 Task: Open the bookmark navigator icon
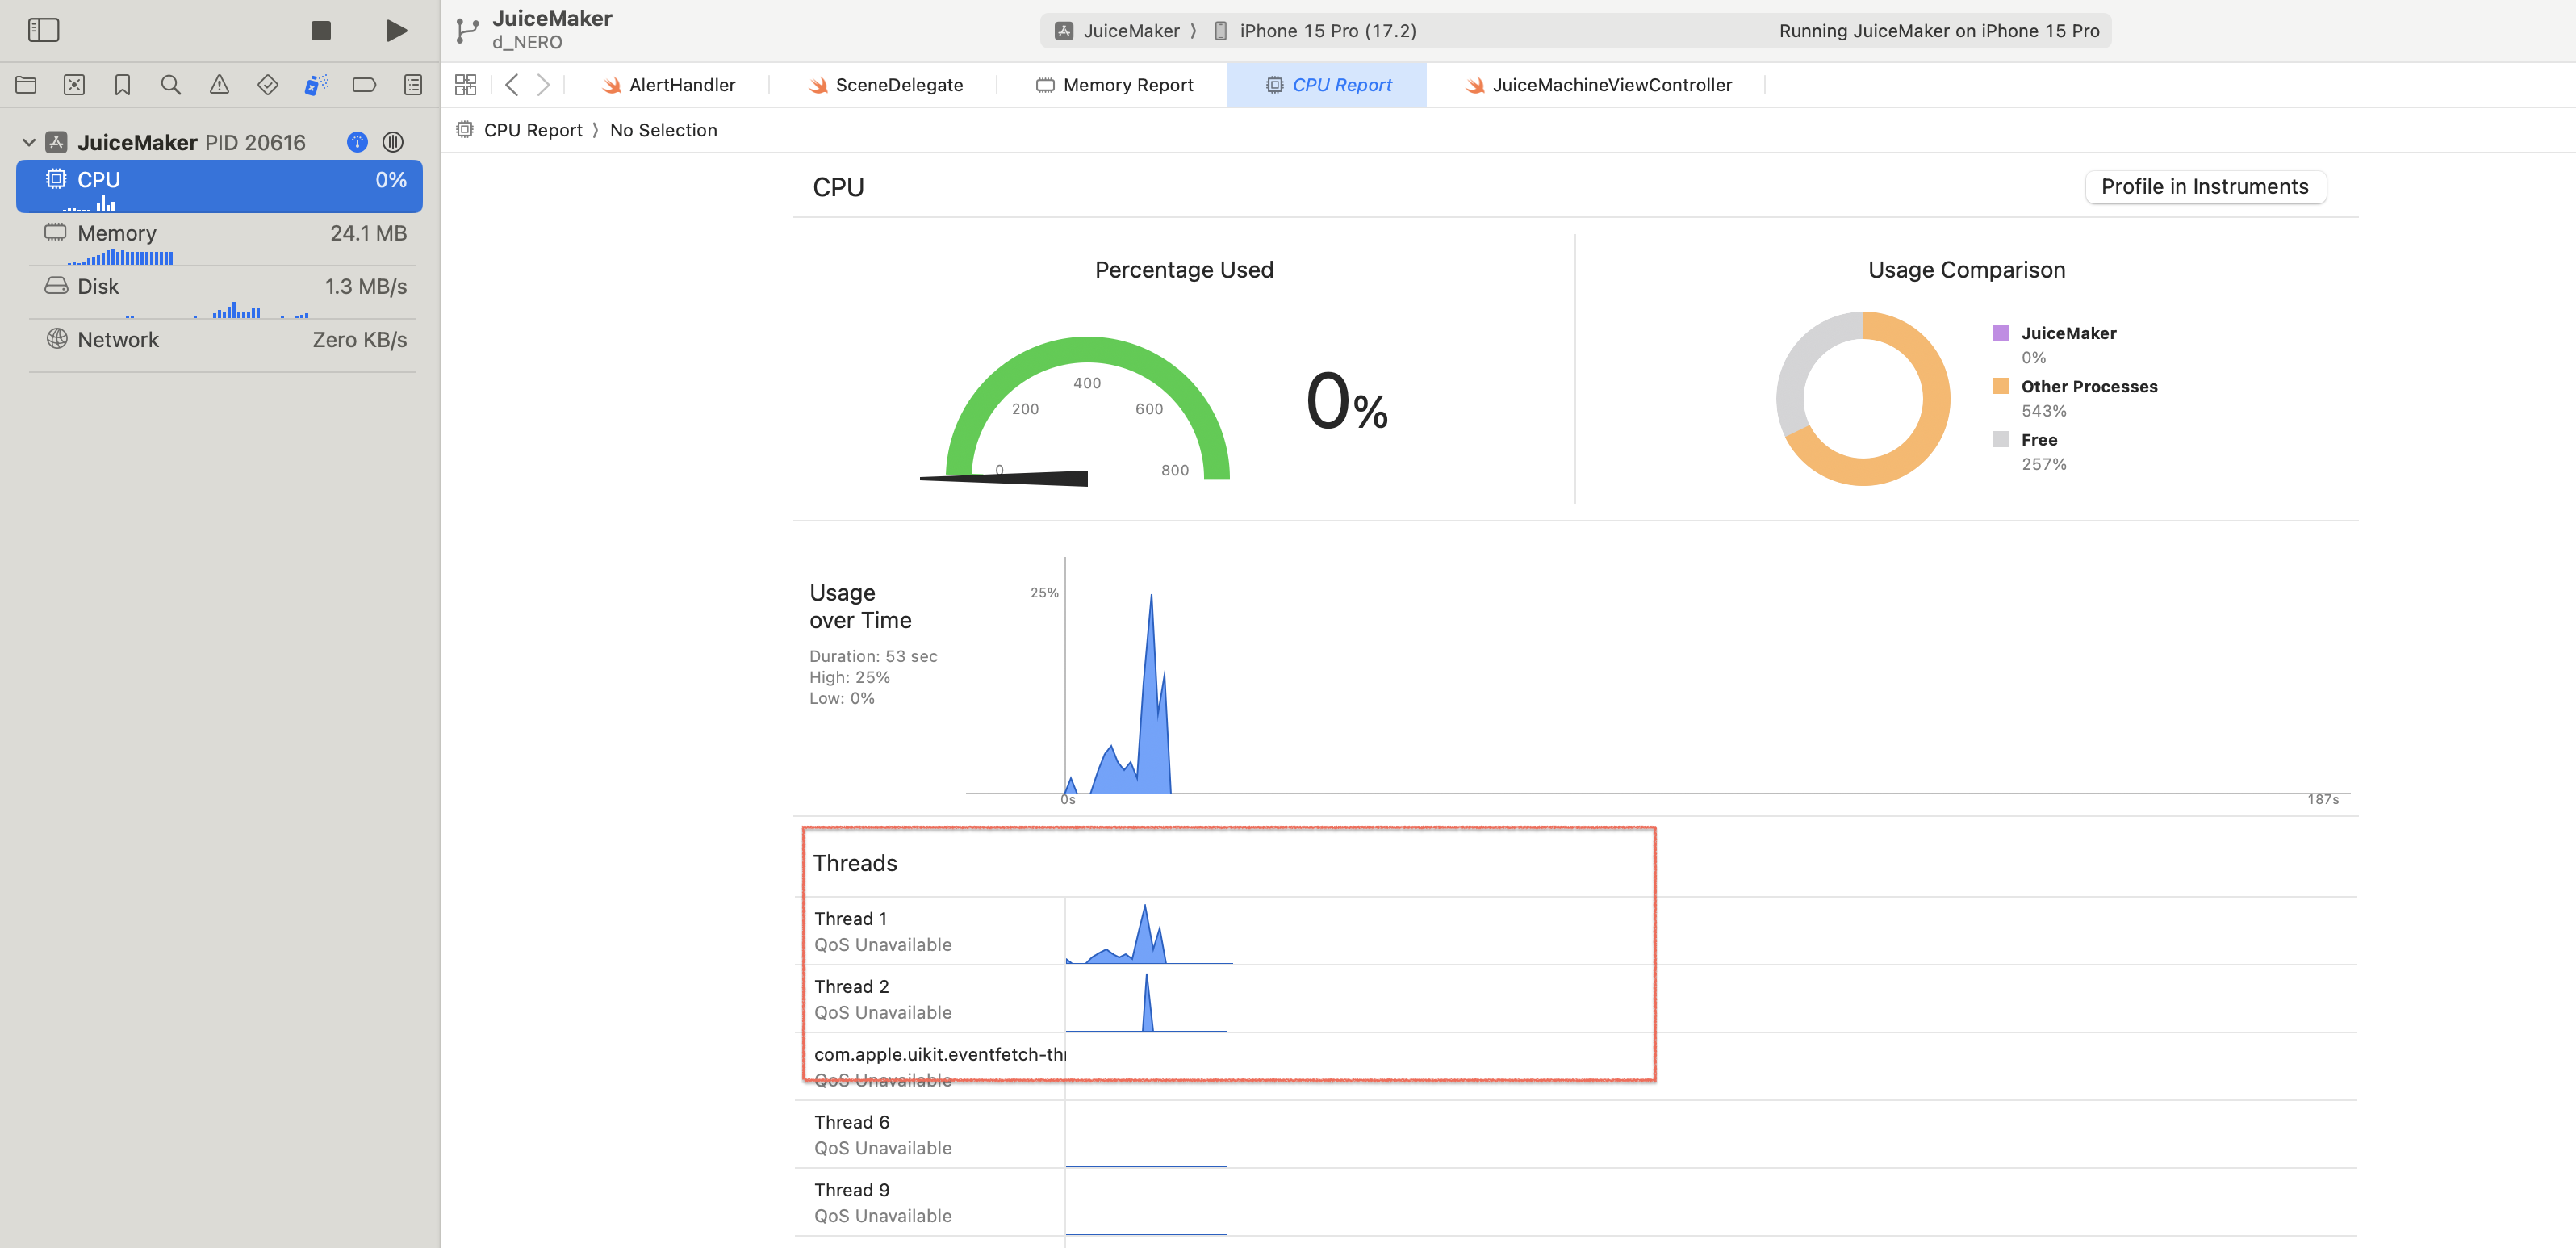pos(122,85)
